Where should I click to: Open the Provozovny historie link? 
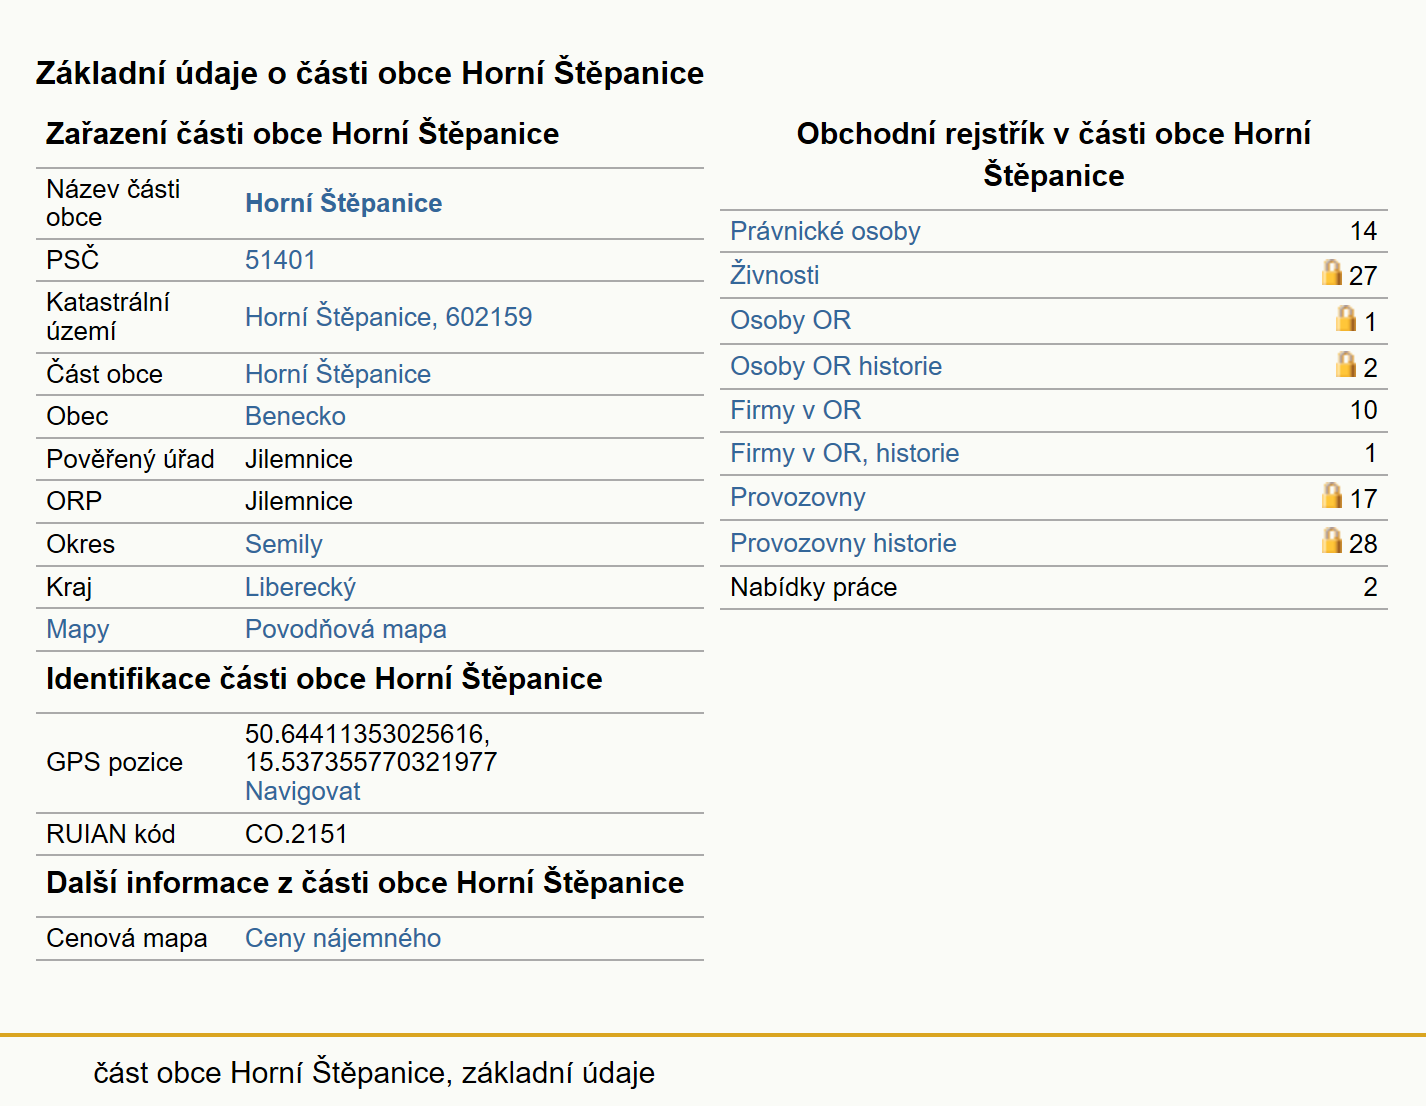pyautogui.click(x=843, y=543)
